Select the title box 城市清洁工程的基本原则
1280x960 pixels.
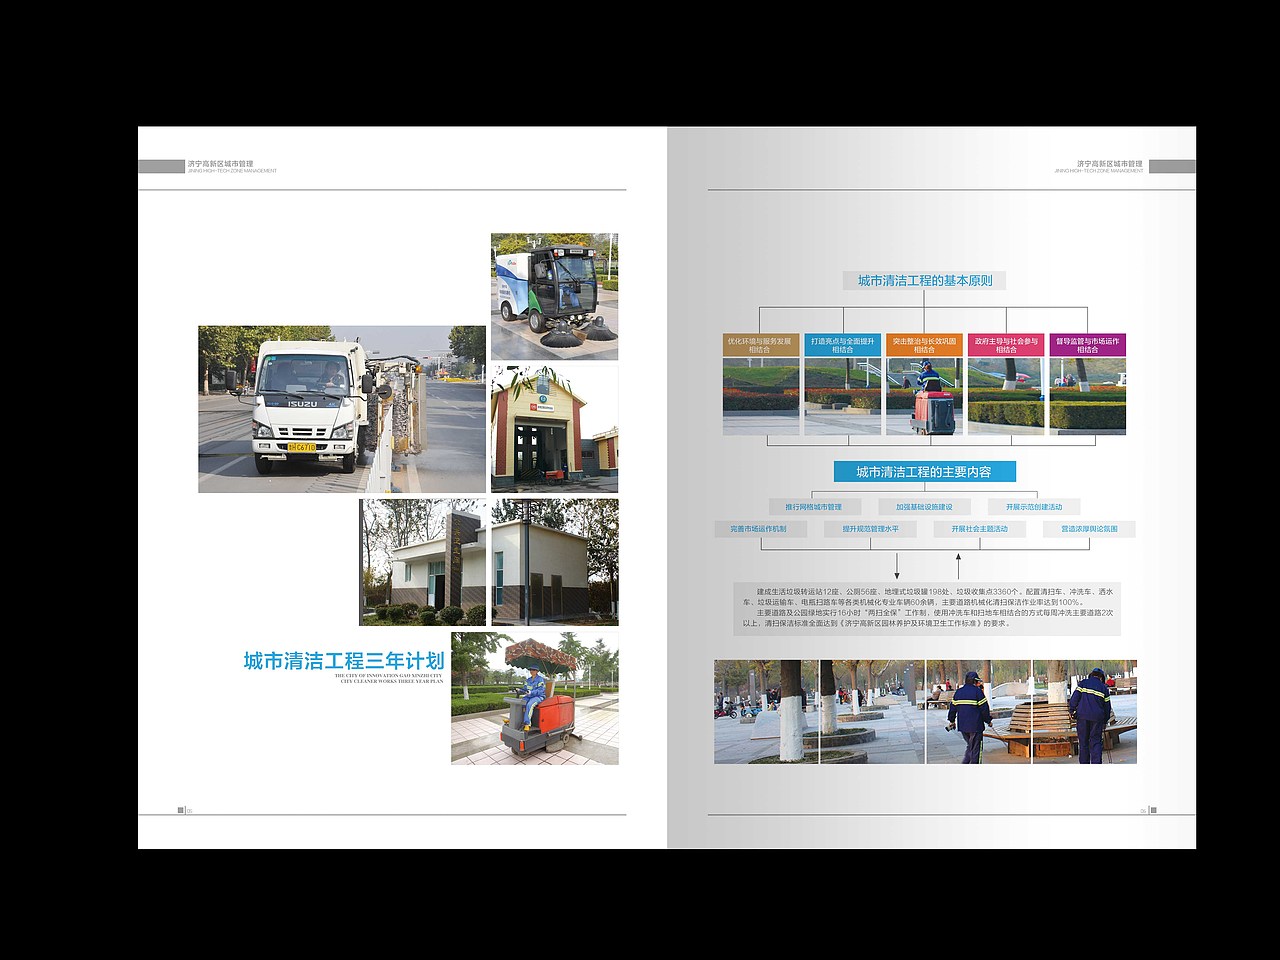tap(925, 281)
